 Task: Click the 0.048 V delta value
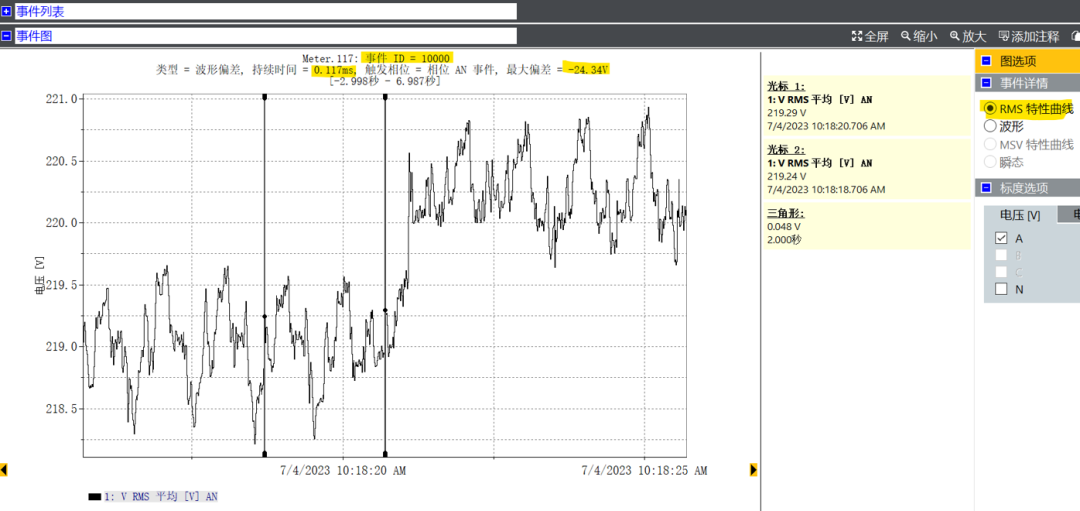pos(784,227)
